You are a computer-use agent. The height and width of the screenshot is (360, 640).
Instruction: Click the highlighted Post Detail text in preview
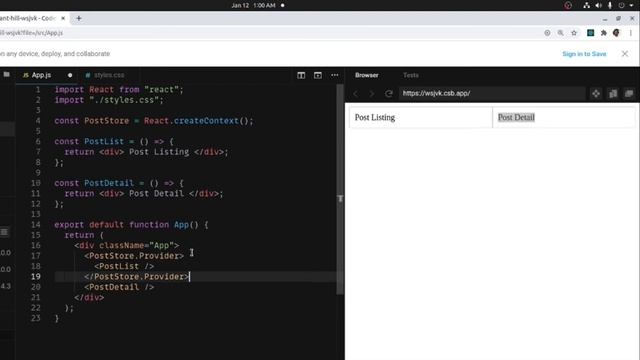(516, 118)
